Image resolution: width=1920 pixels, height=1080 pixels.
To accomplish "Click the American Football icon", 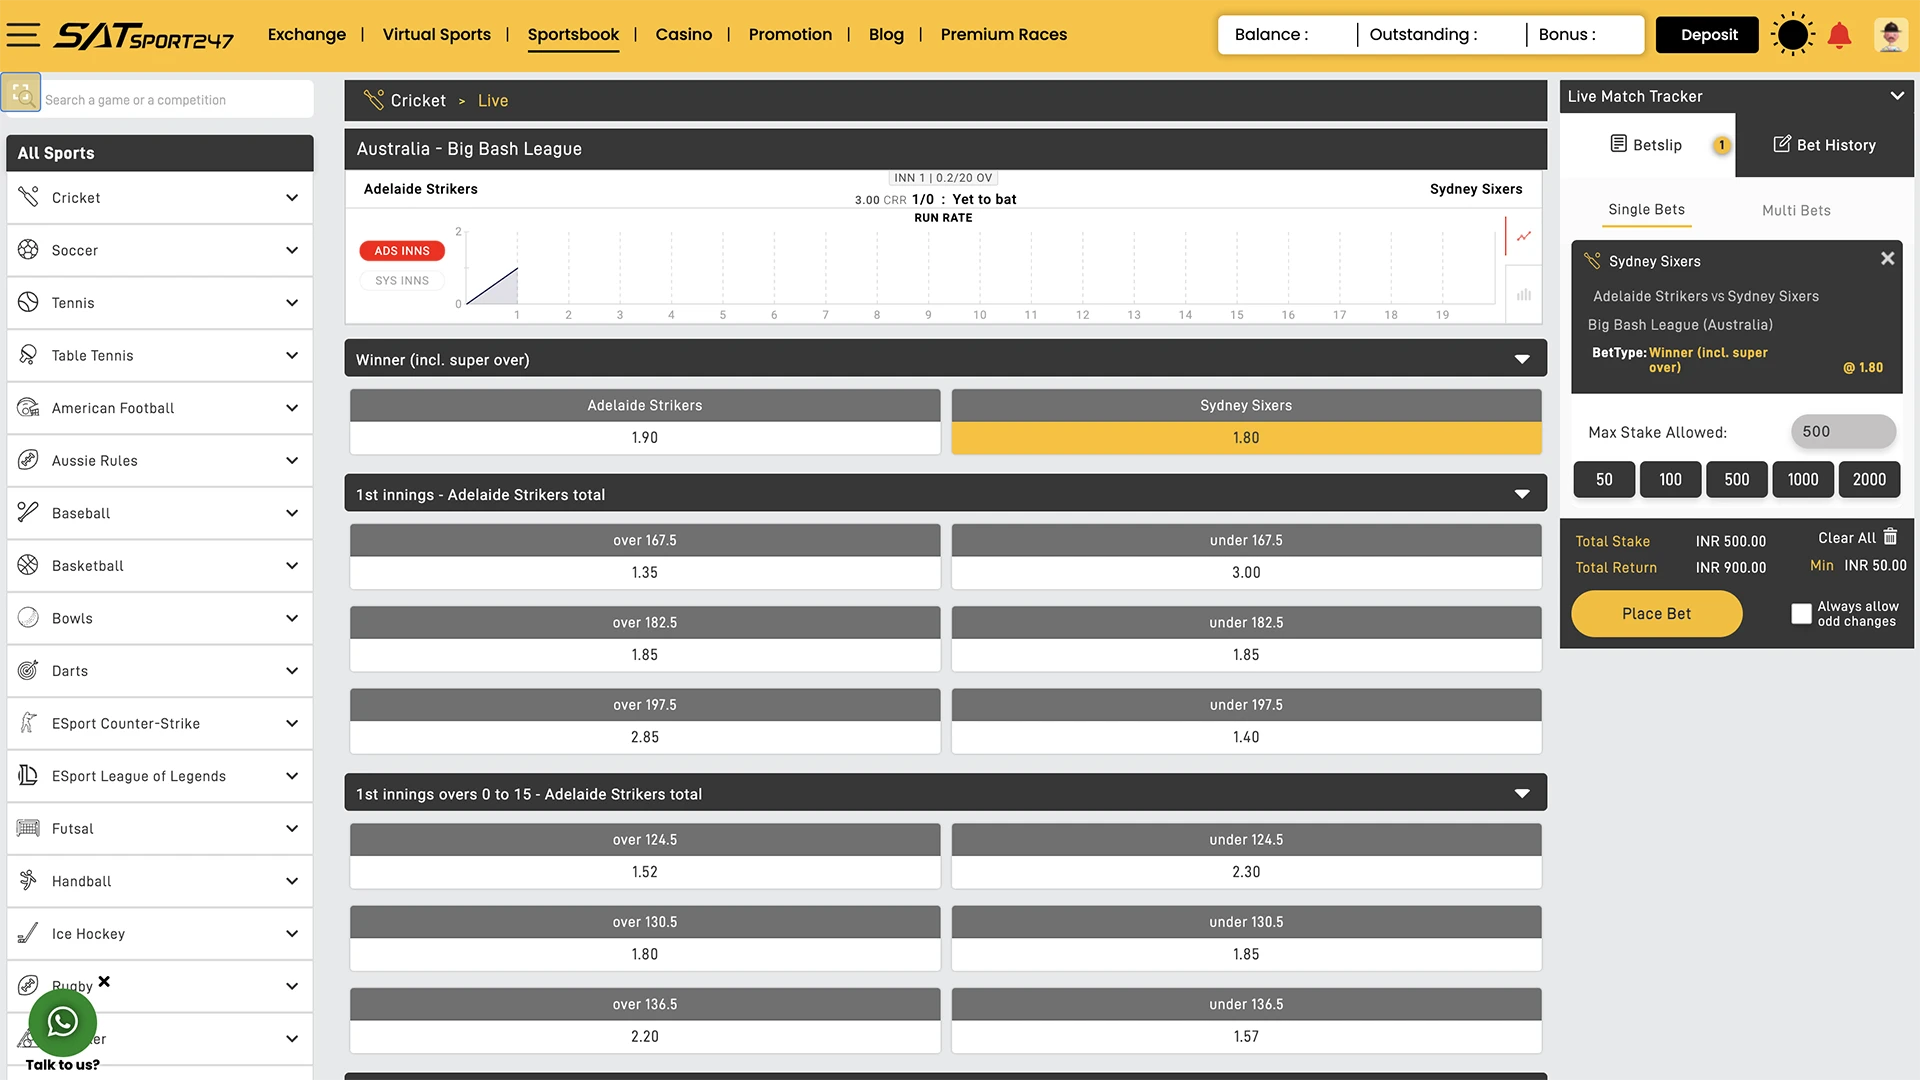I will coord(28,407).
